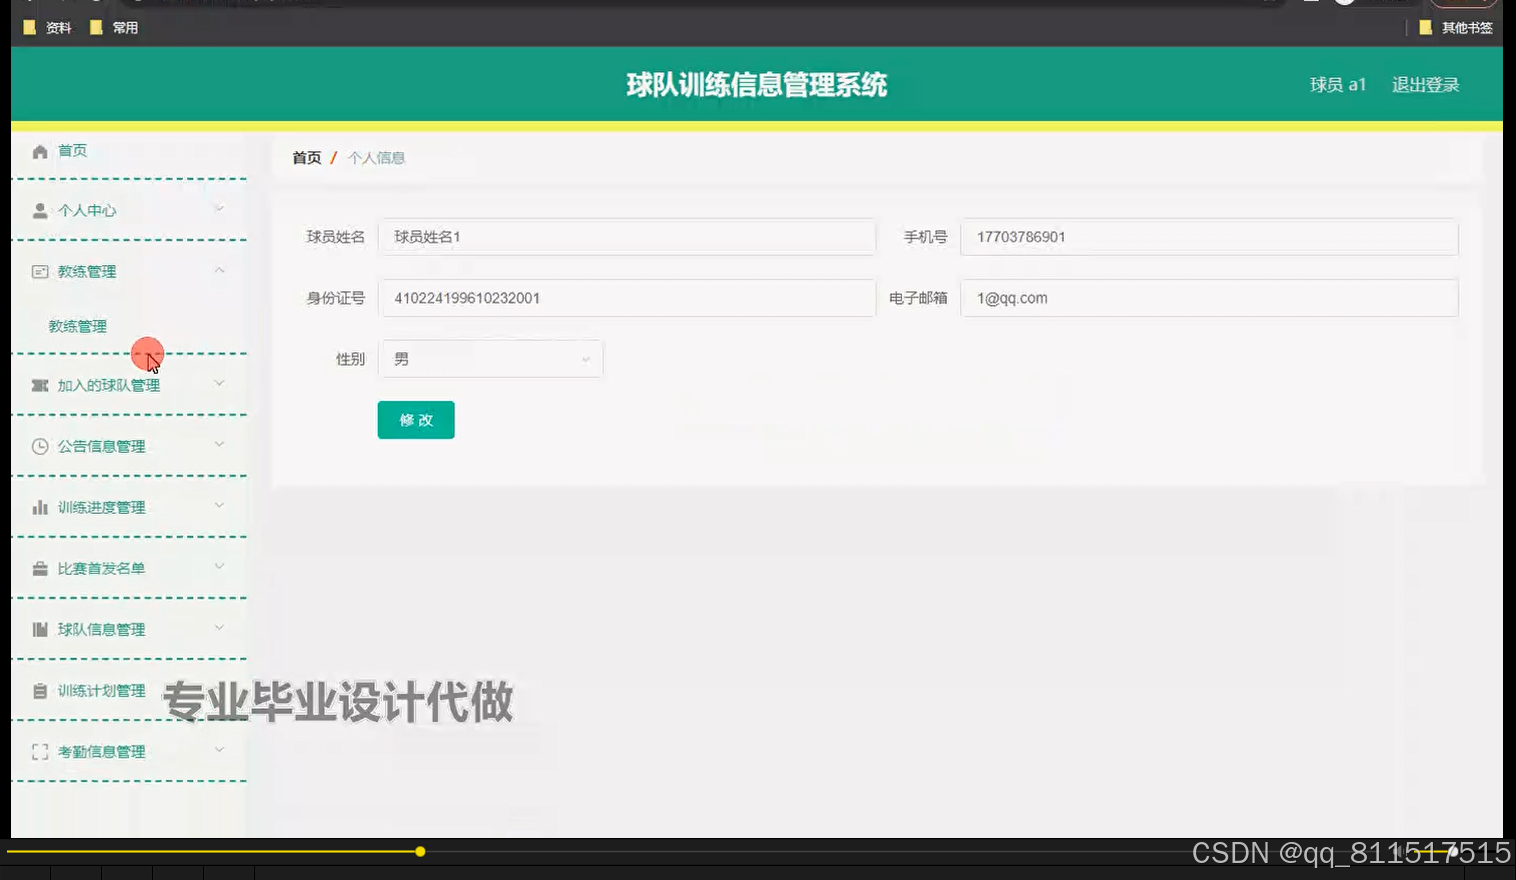Click 退出登录 to log out

[x=1424, y=84]
